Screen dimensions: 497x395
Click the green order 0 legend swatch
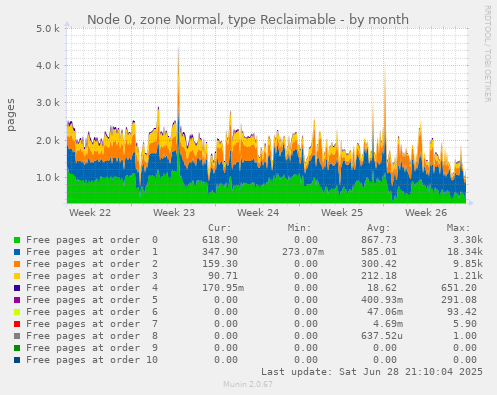(x=17, y=240)
